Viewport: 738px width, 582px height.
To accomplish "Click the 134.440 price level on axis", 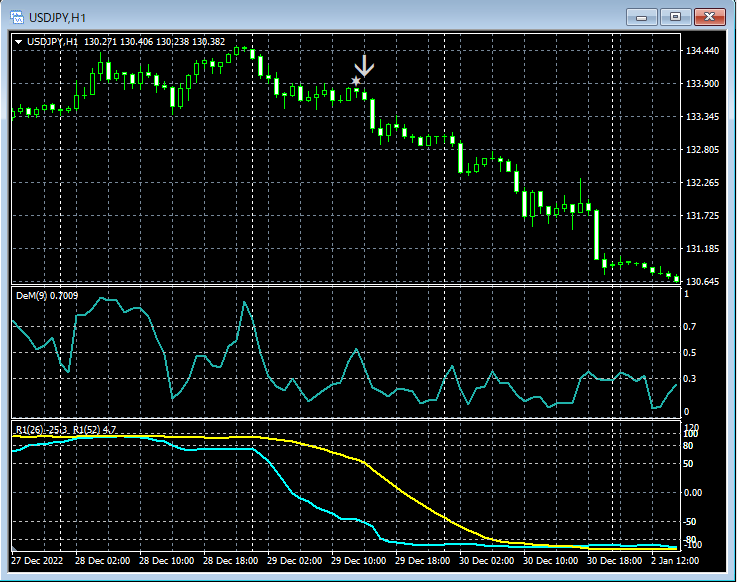I will coord(704,51).
